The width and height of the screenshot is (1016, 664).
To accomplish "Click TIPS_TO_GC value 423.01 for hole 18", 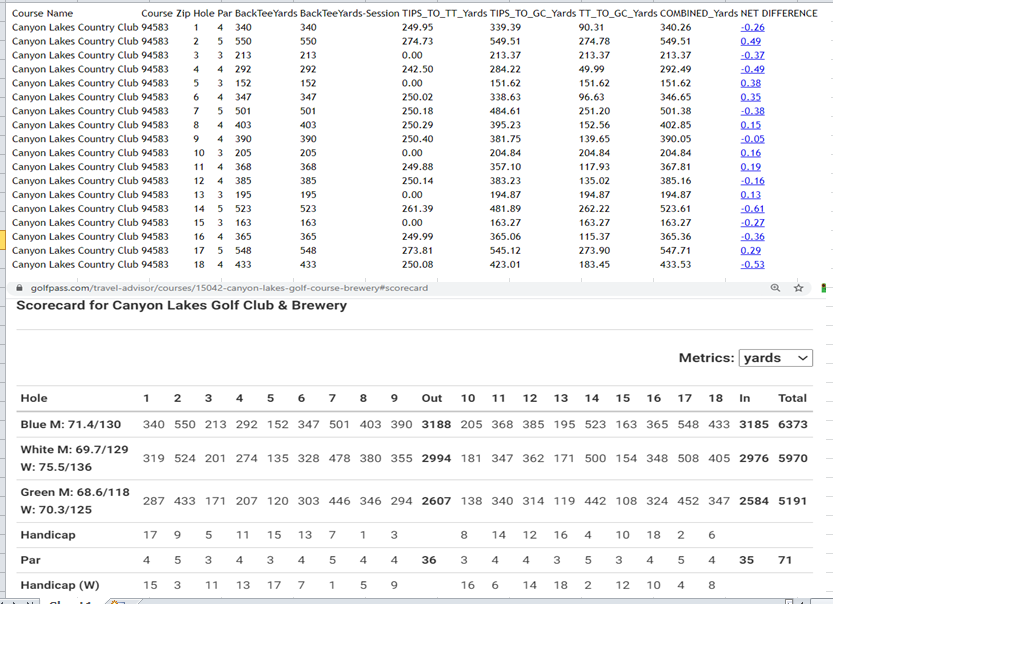I will coord(505,264).
